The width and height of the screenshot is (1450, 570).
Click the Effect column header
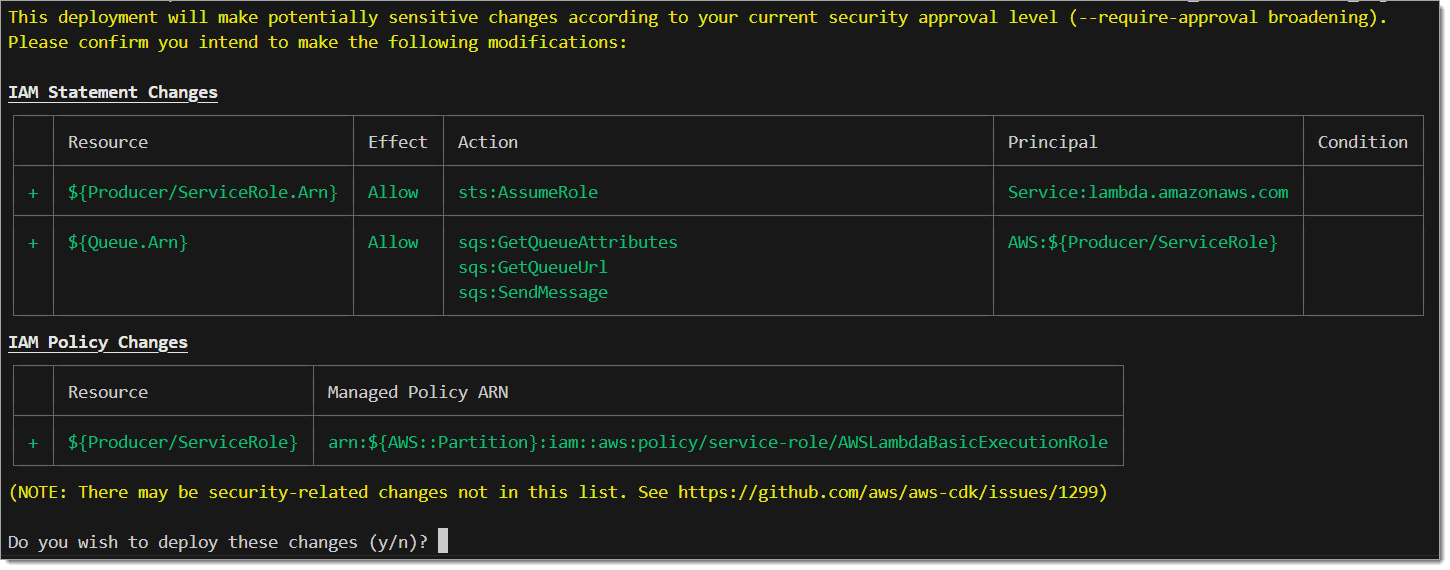[398, 142]
